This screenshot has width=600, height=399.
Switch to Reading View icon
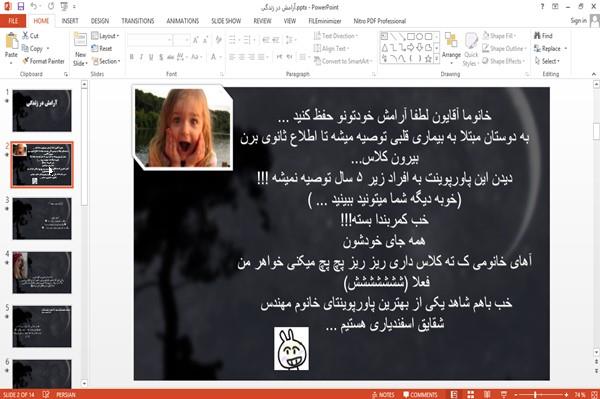(x=487, y=395)
